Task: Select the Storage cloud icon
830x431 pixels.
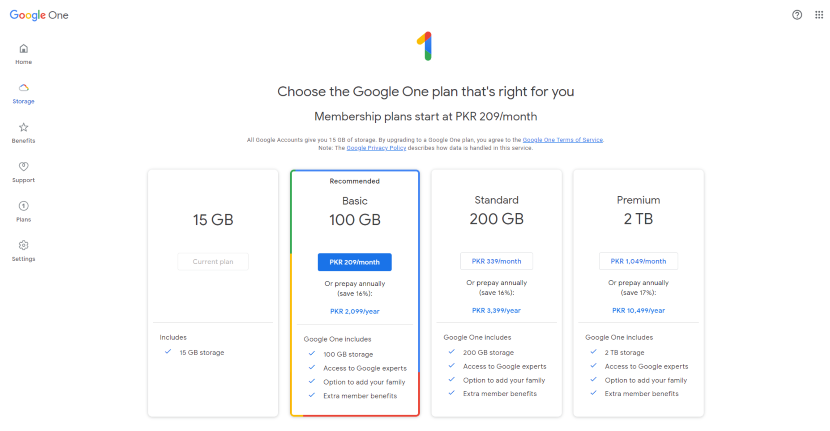Action: [23, 88]
